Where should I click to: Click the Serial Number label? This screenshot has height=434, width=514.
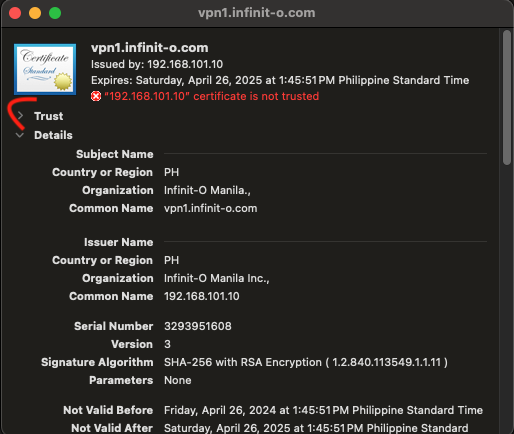point(114,326)
